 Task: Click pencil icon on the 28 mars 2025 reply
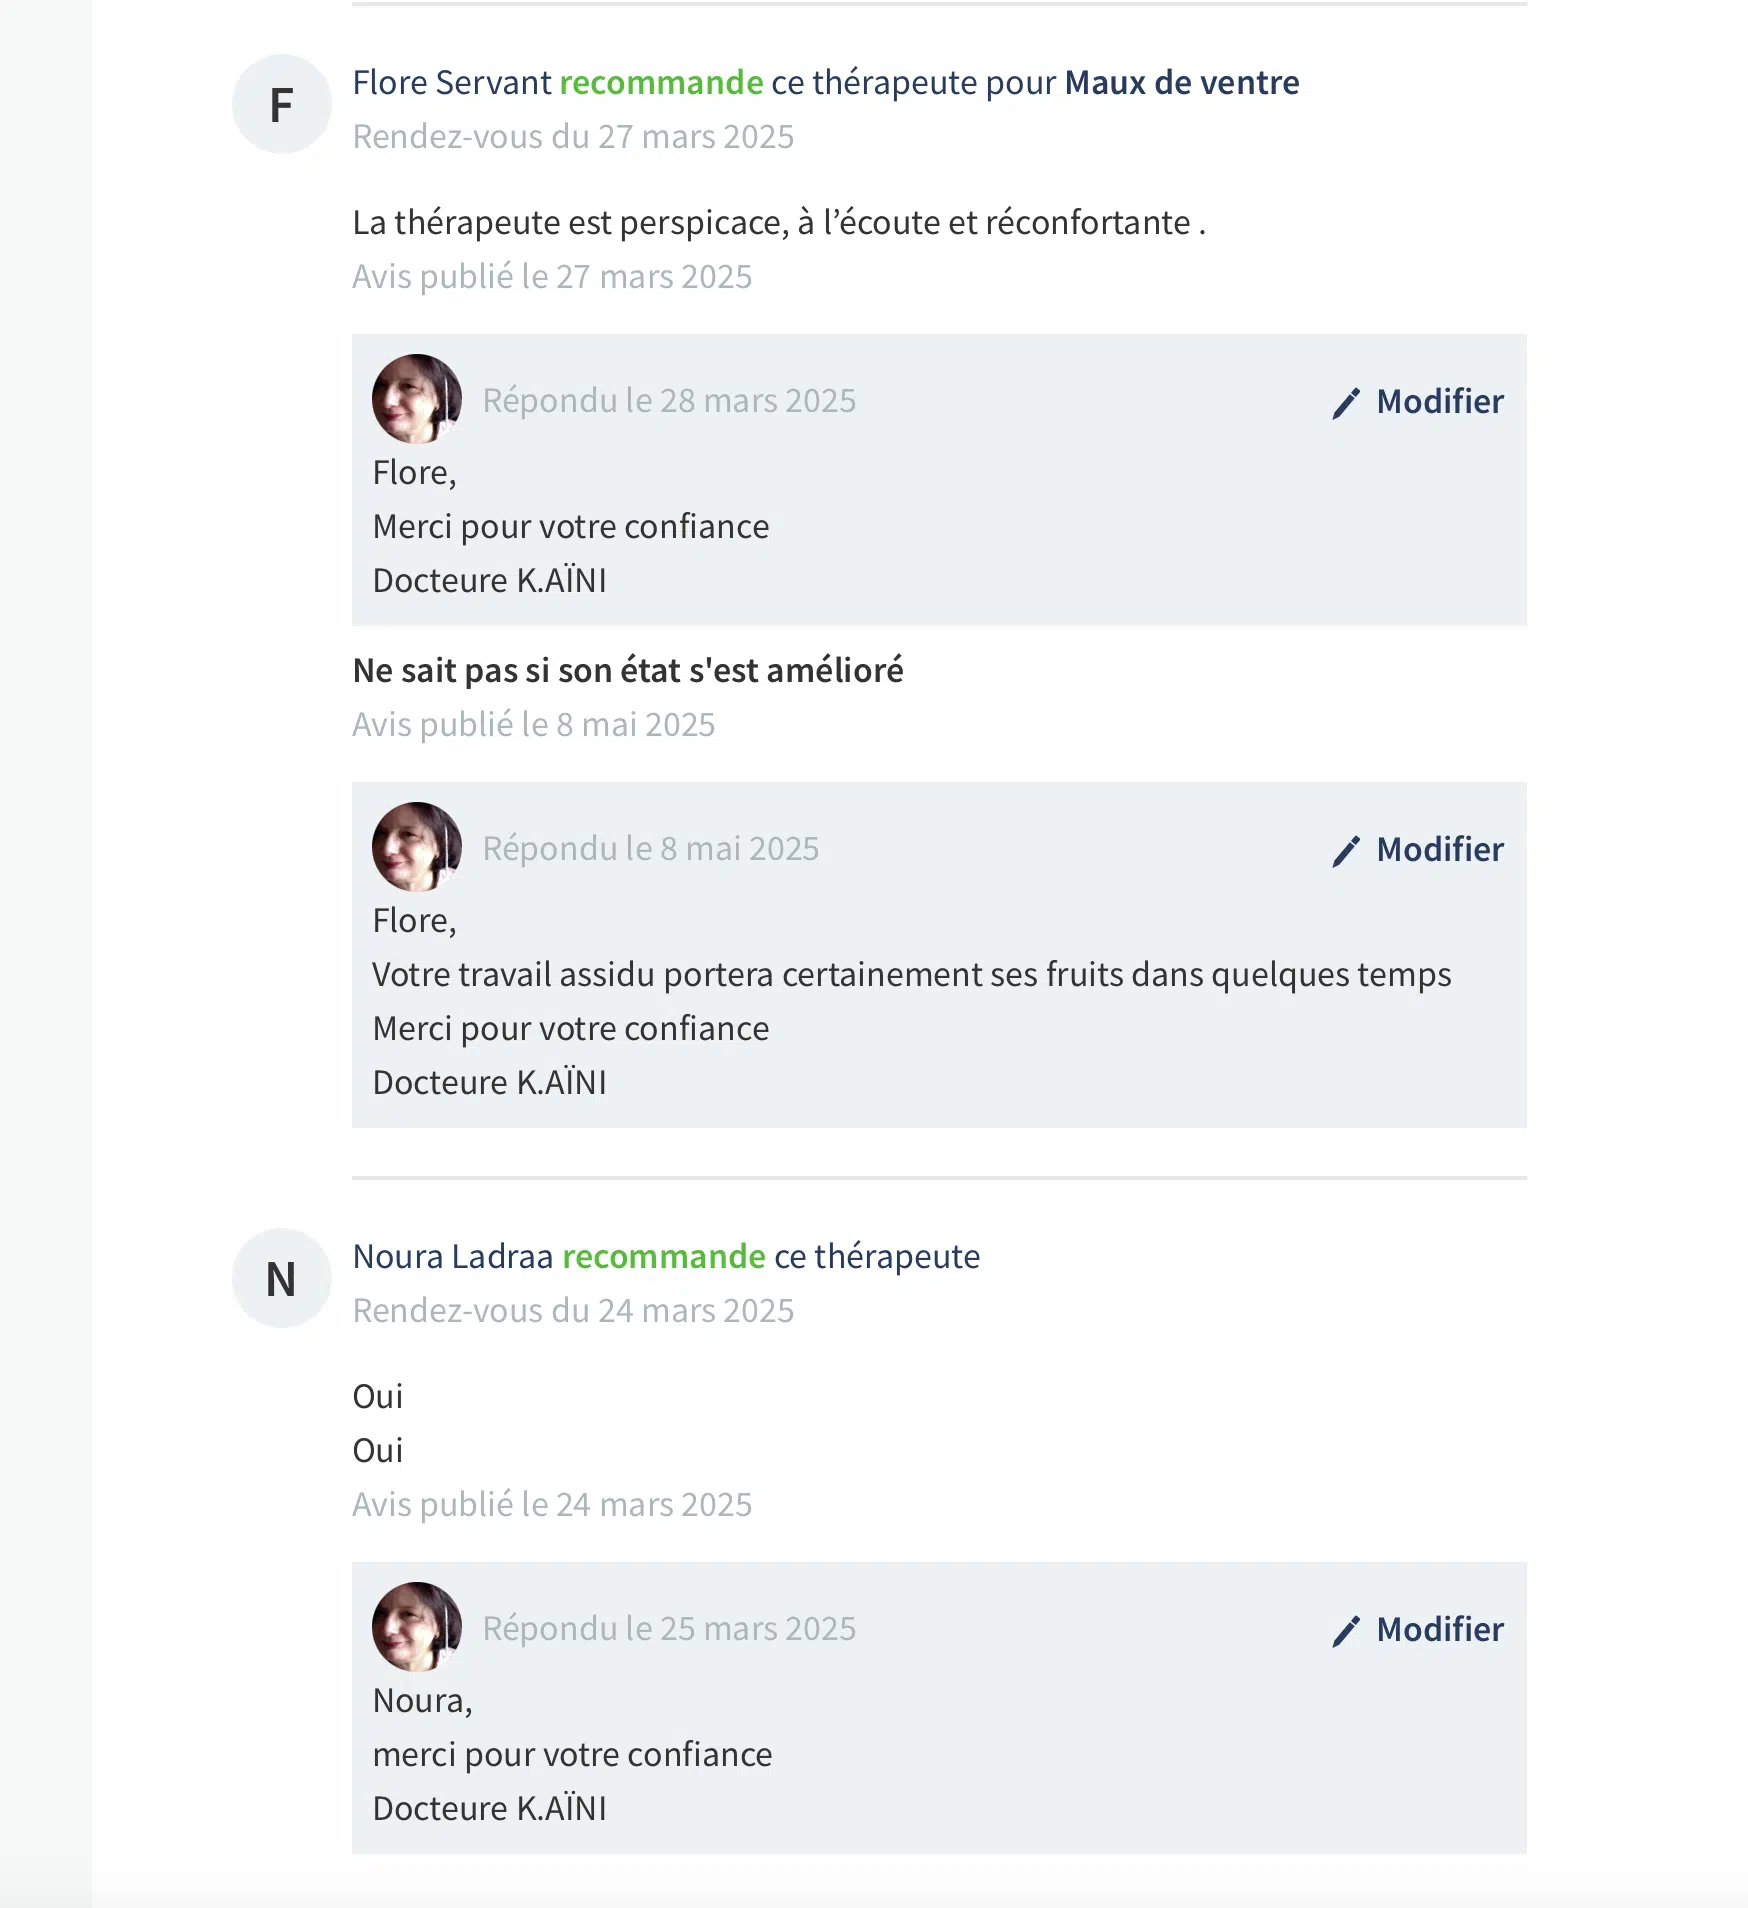(1346, 403)
